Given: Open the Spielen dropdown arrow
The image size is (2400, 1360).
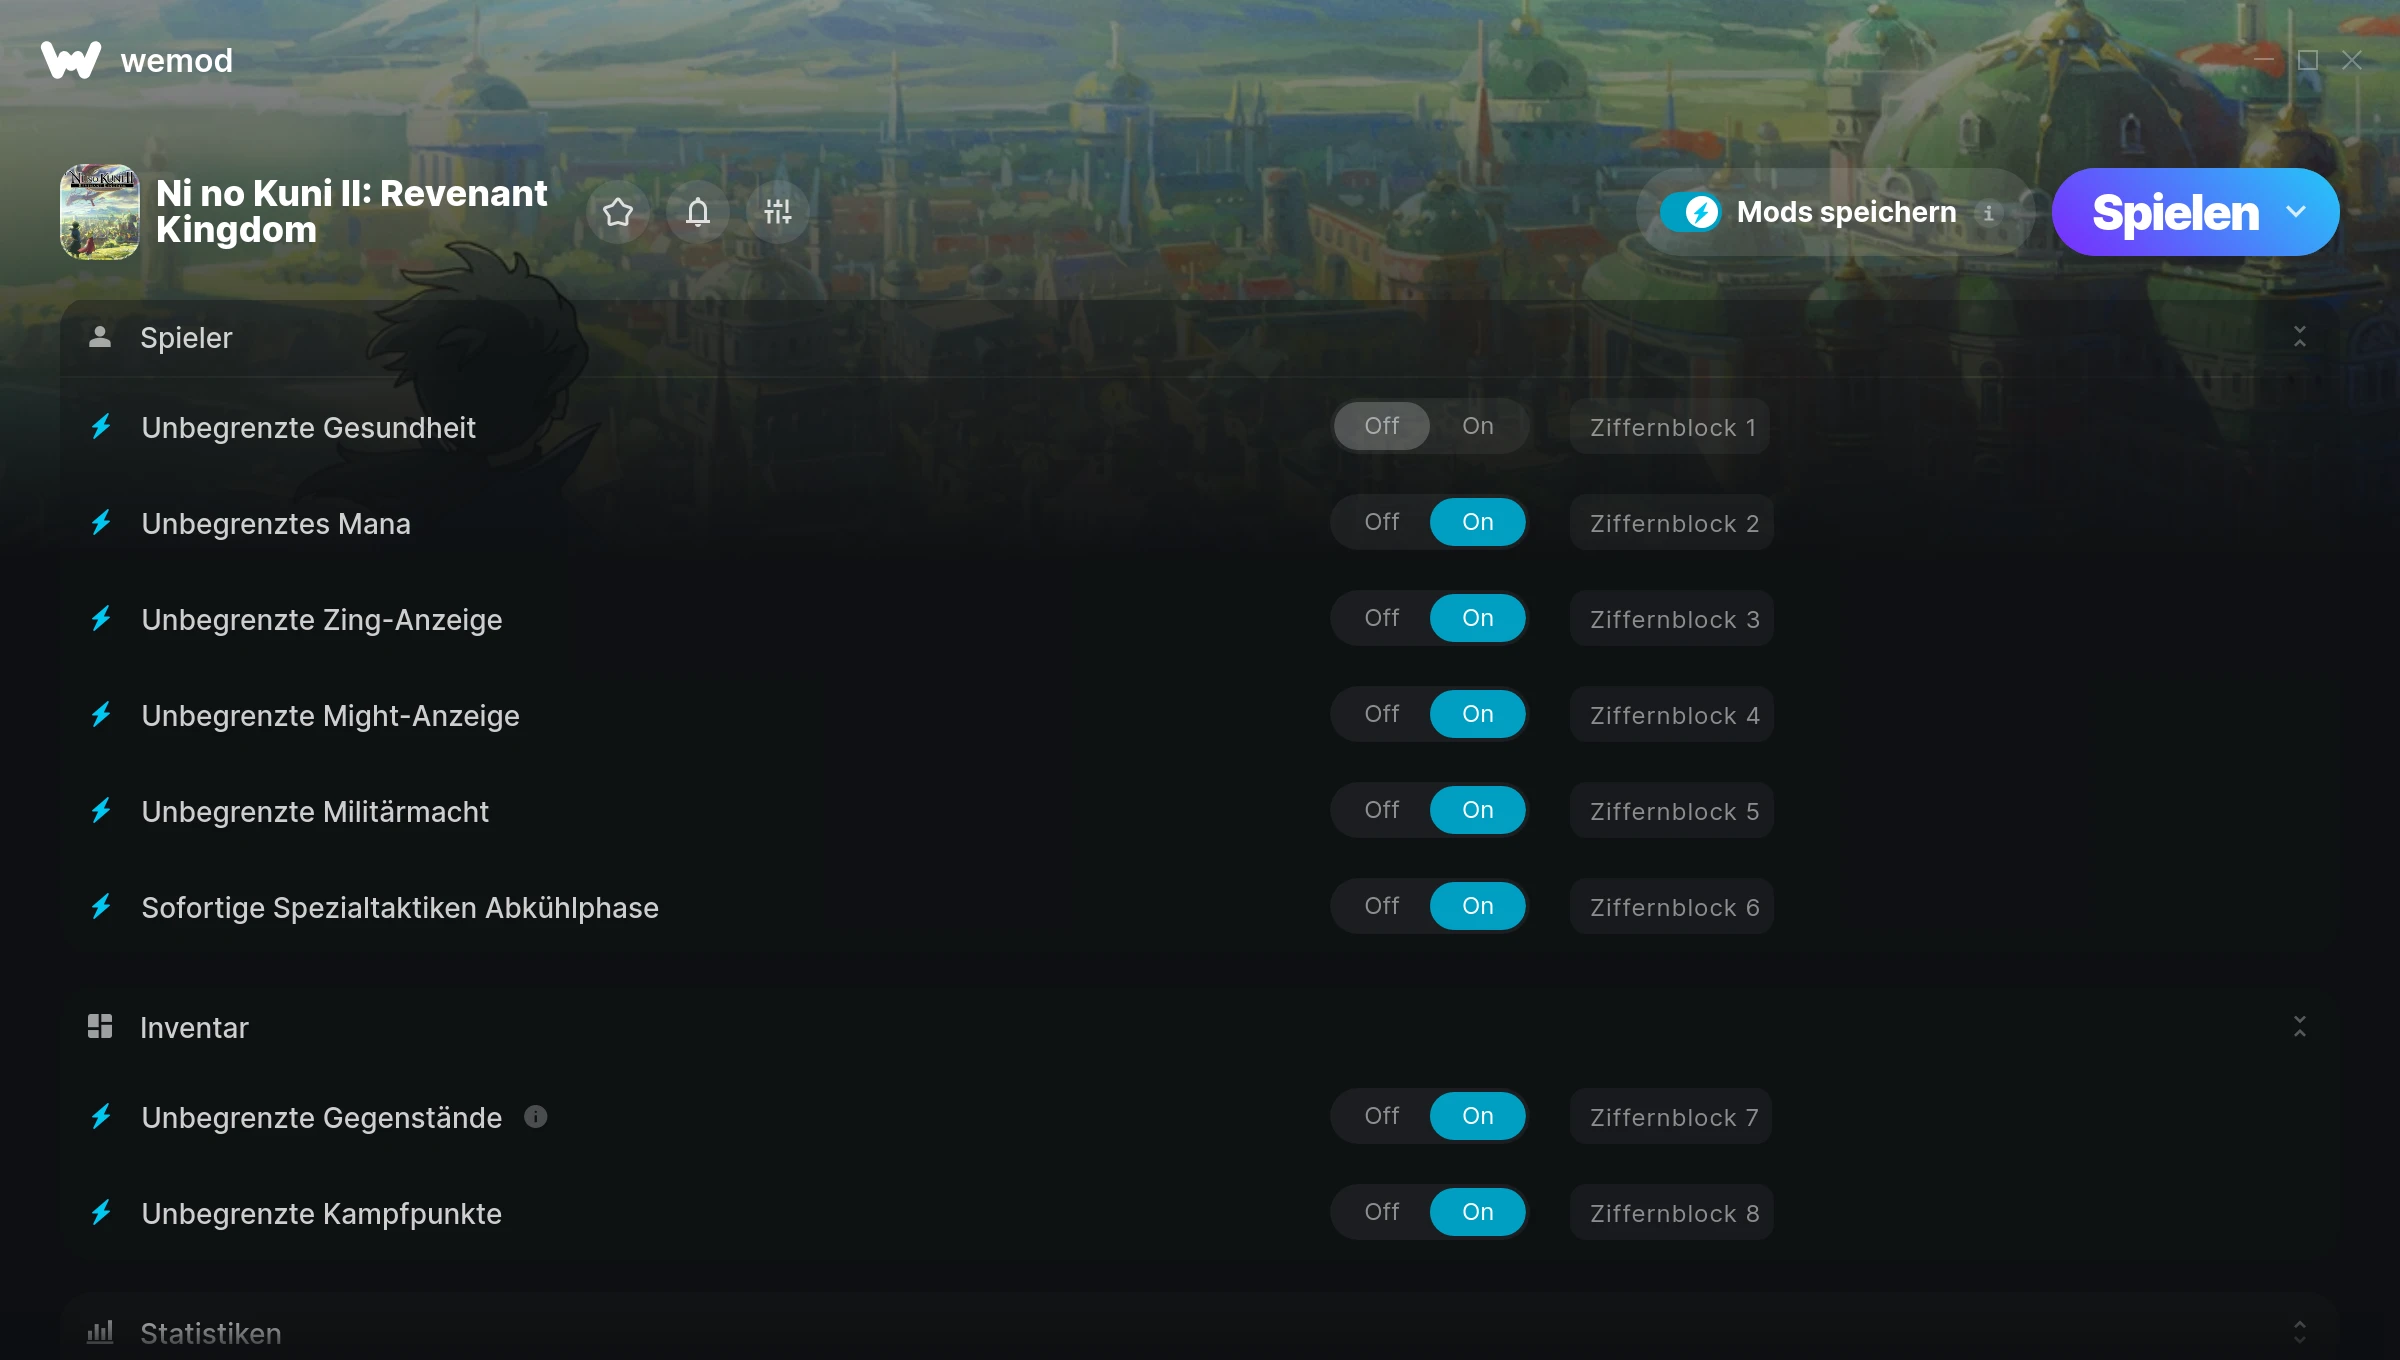Looking at the screenshot, I should pyautogui.click(x=2296, y=212).
